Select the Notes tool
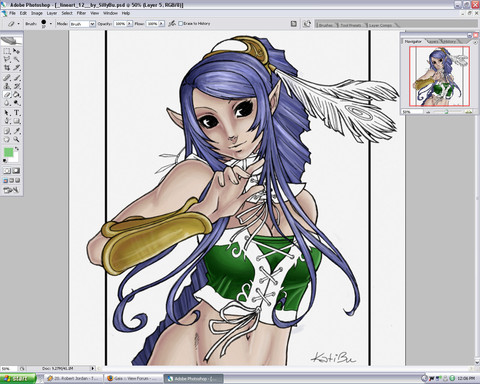 tap(7, 131)
